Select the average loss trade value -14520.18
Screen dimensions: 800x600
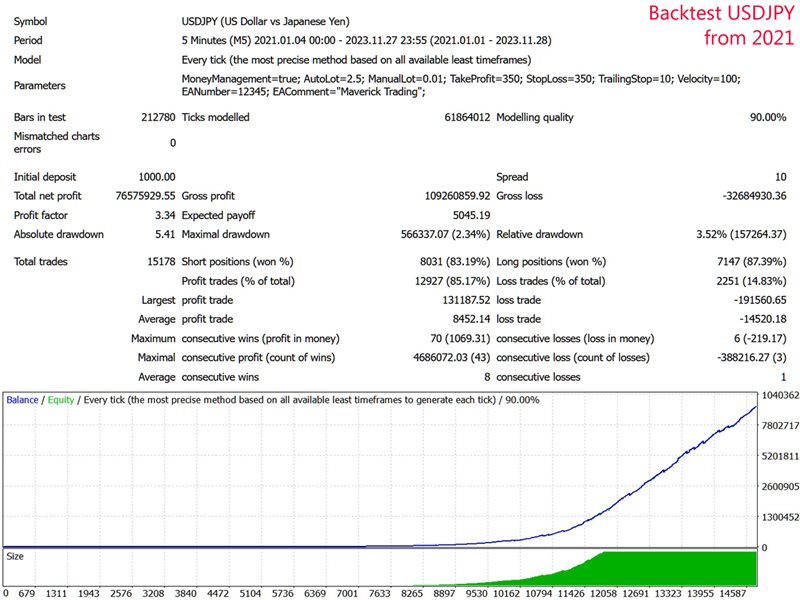[x=763, y=319]
